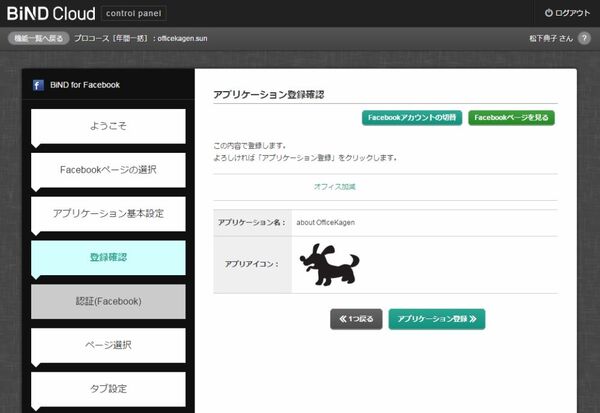Viewport: 600px width, 413px height.
Task: Click the アプリケーション登録確認 heading
Action: click(269, 95)
